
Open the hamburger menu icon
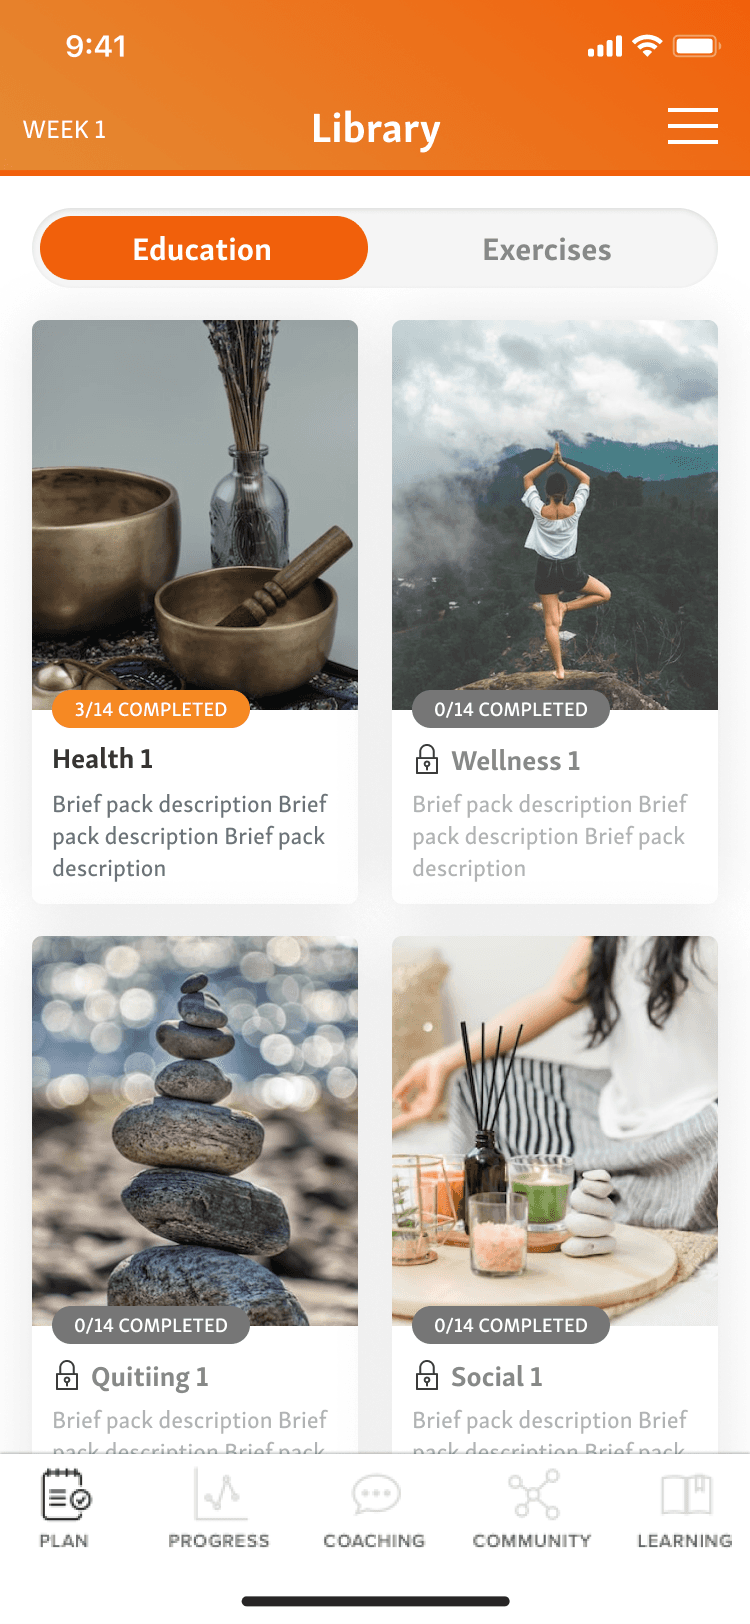[692, 126]
